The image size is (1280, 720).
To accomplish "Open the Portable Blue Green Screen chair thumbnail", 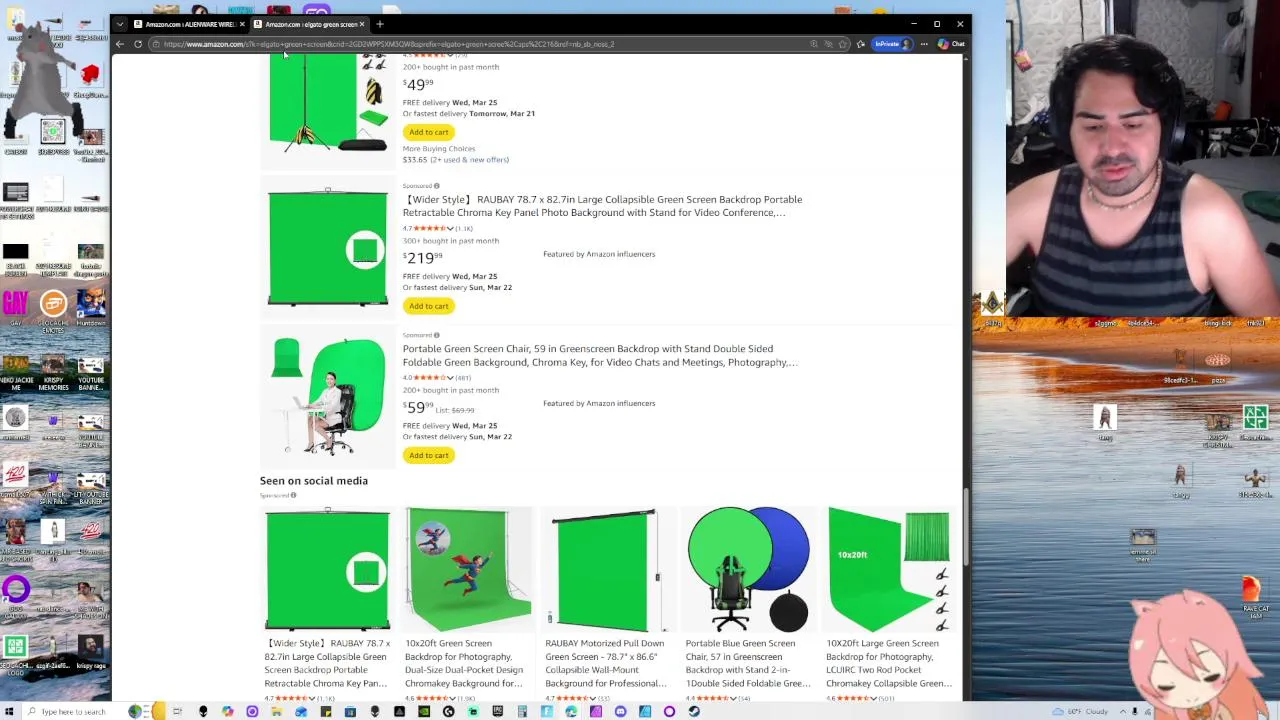I will click(748, 570).
